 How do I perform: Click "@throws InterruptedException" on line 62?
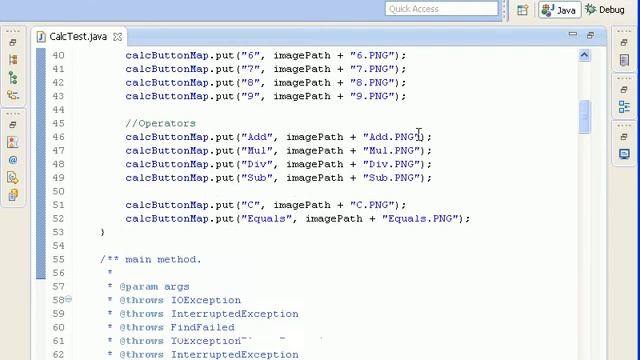tap(209, 355)
